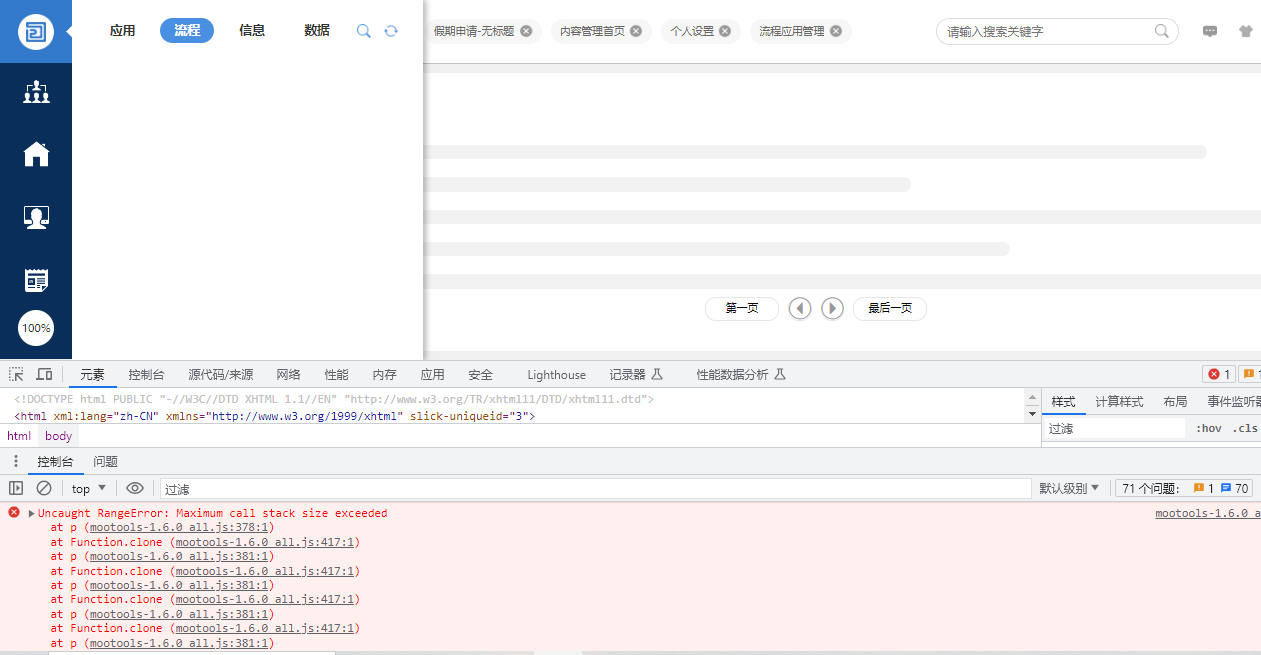Screen dimensions: 1261x655
Task: Click the magnifier search icon beside 数据
Action: click(364, 31)
